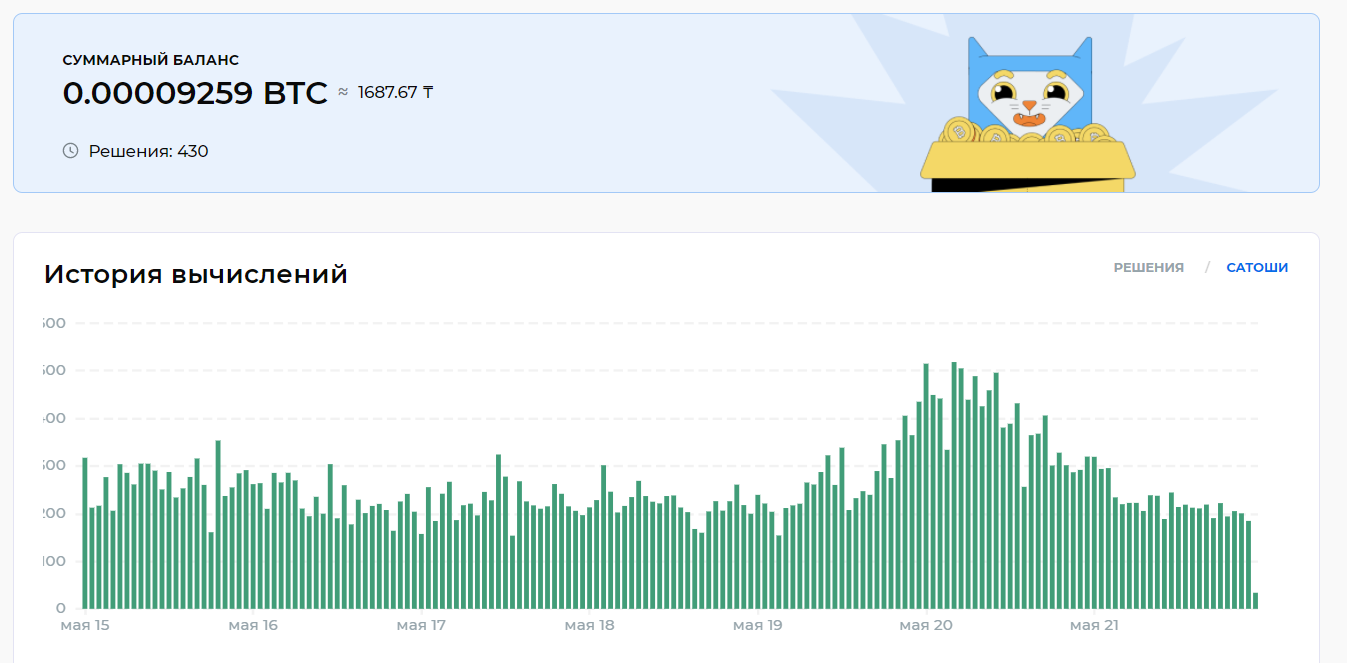The width and height of the screenshot is (1347, 663).
Task: Select the мая 15 date label
Action: 85,626
